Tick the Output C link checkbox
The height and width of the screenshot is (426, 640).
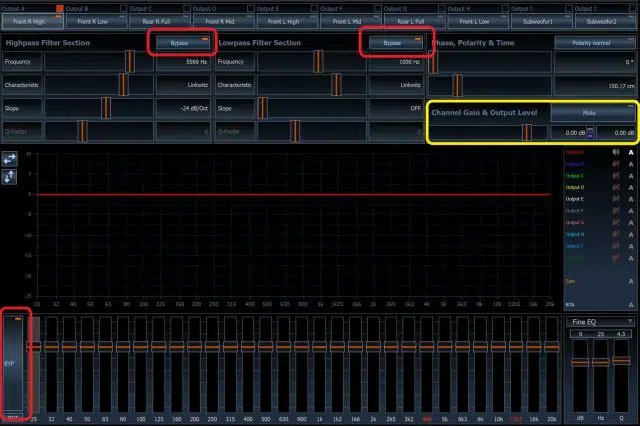(187, 9)
